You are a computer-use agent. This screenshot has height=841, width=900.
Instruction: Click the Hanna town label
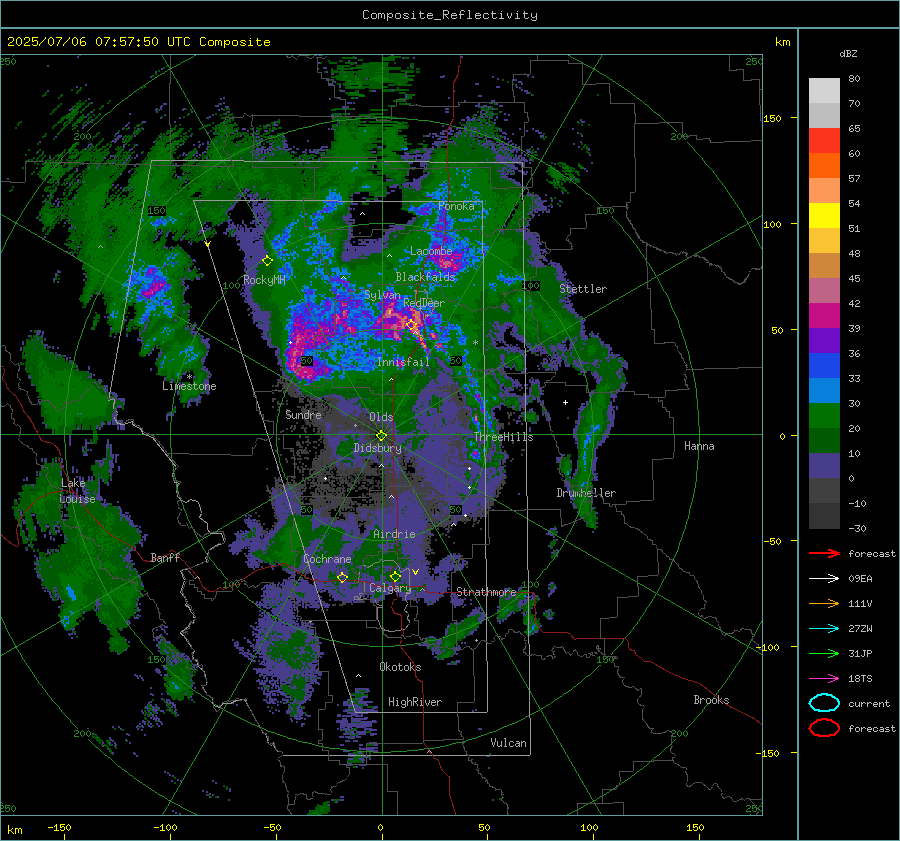click(x=699, y=446)
